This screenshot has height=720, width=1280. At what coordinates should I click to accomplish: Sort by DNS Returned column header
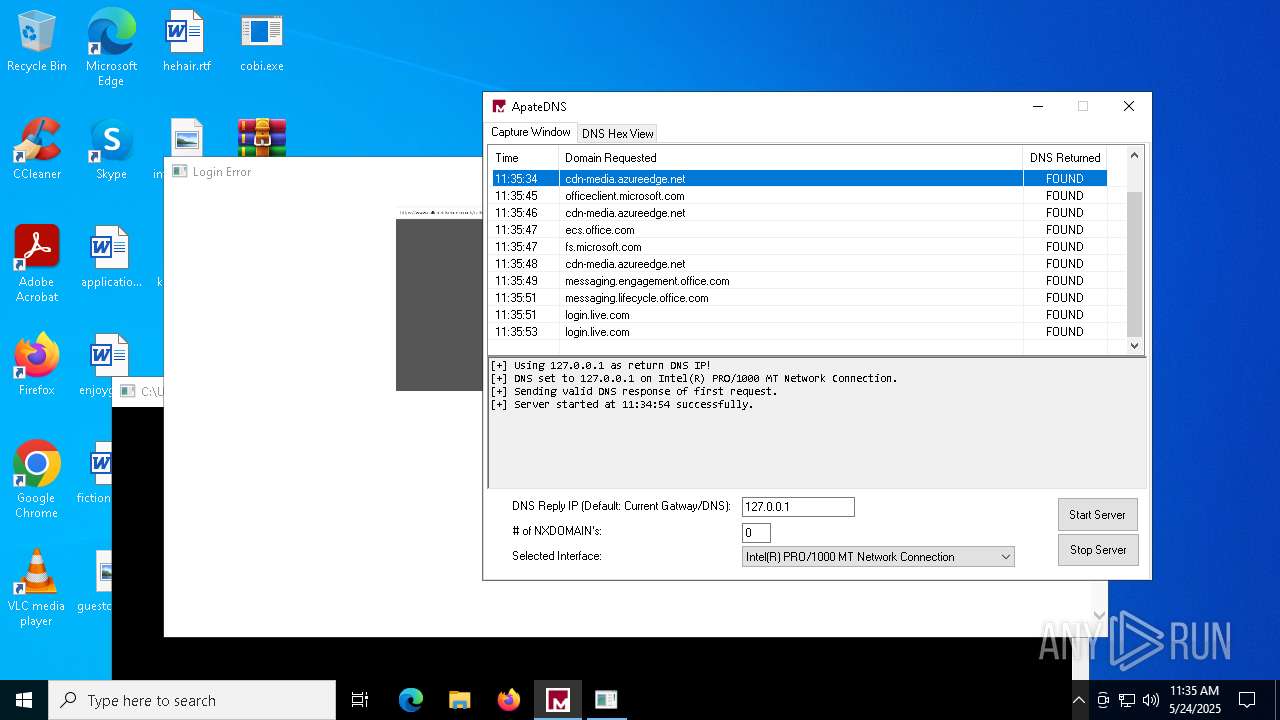click(x=1065, y=157)
